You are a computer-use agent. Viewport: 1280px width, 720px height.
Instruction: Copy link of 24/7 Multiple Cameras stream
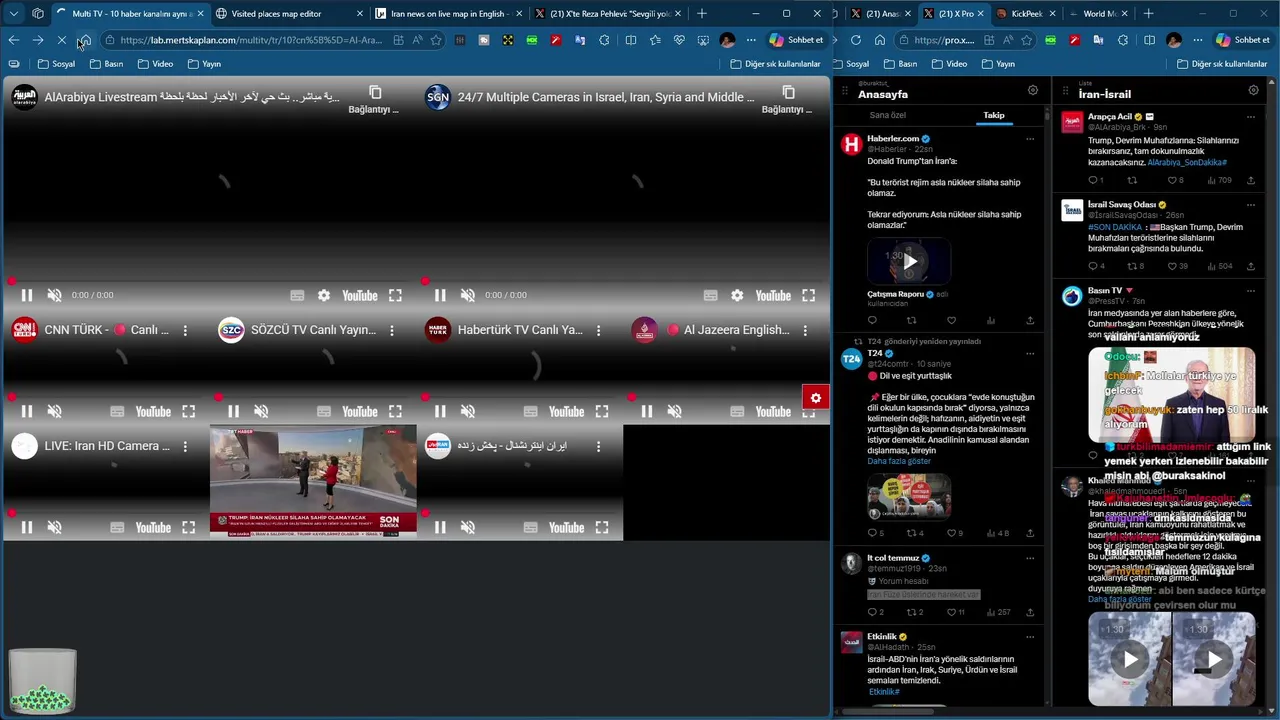click(787, 98)
